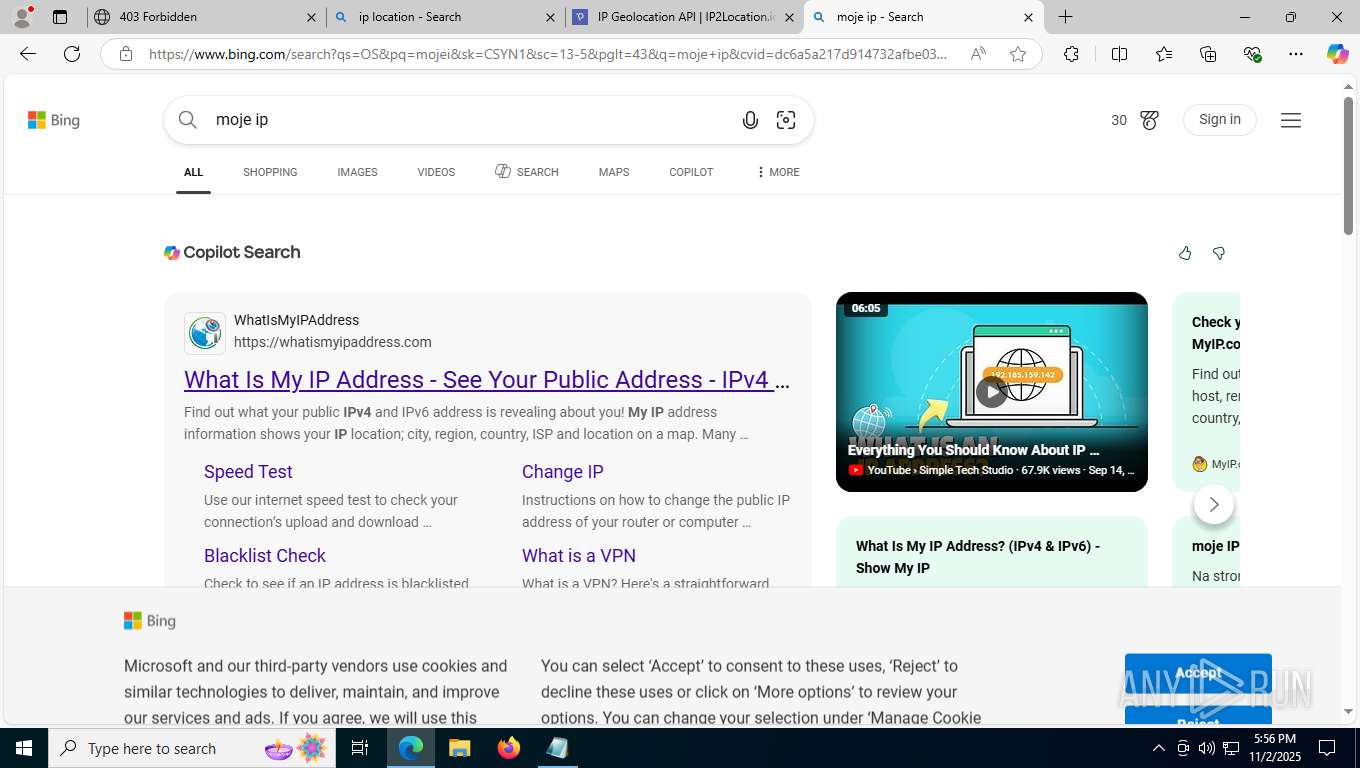Open Task View on the taskbar
This screenshot has height=768, width=1360.
(x=360, y=748)
